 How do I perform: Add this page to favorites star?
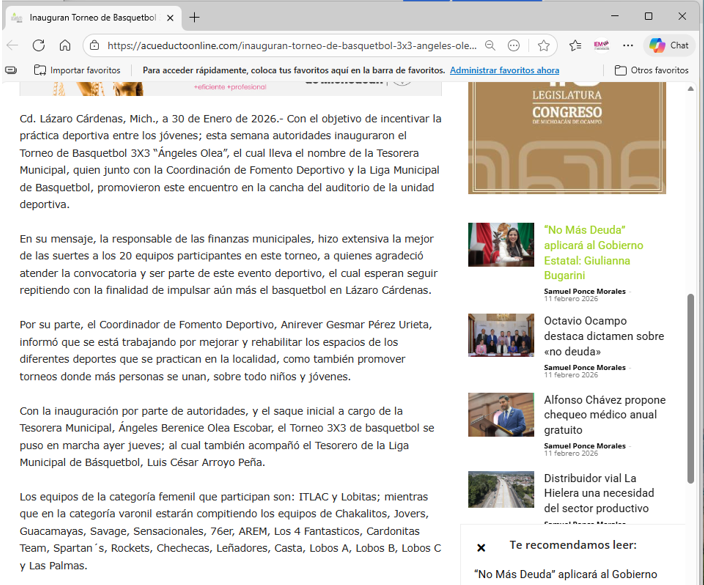(544, 45)
